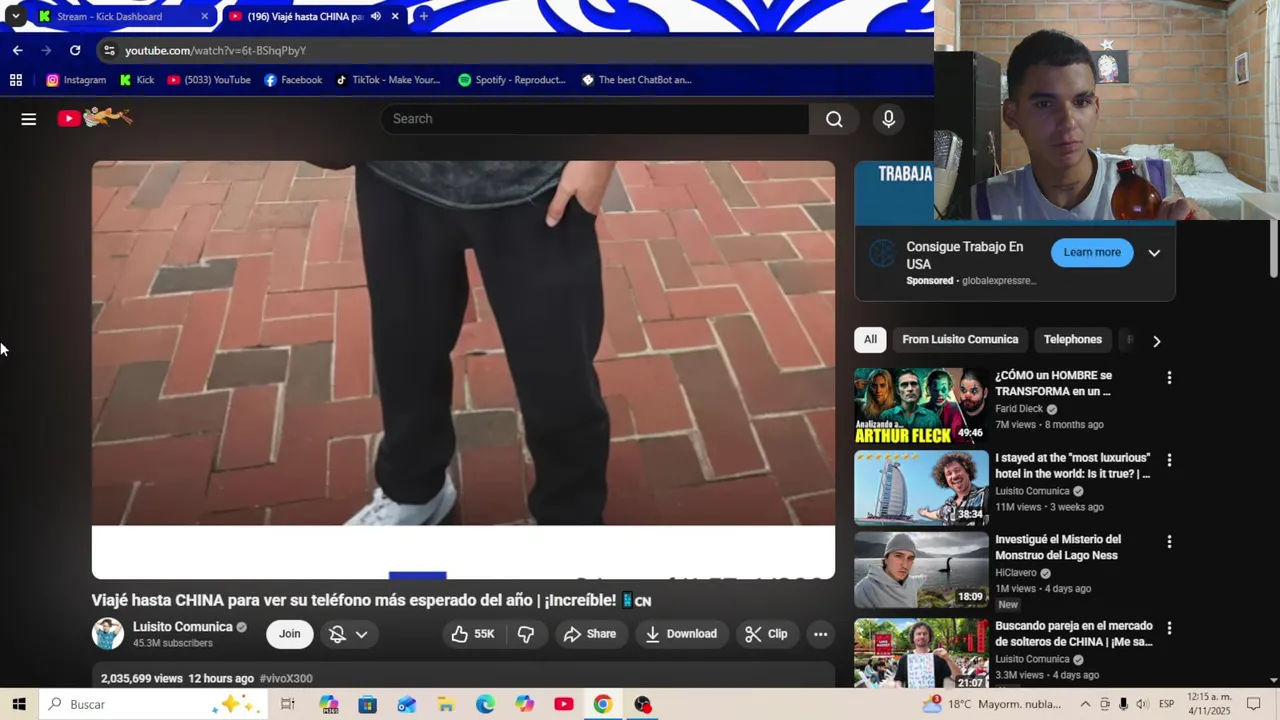Open the Luisito Comunica channel name link
Viewport: 1280px width, 720px height.
click(183, 627)
